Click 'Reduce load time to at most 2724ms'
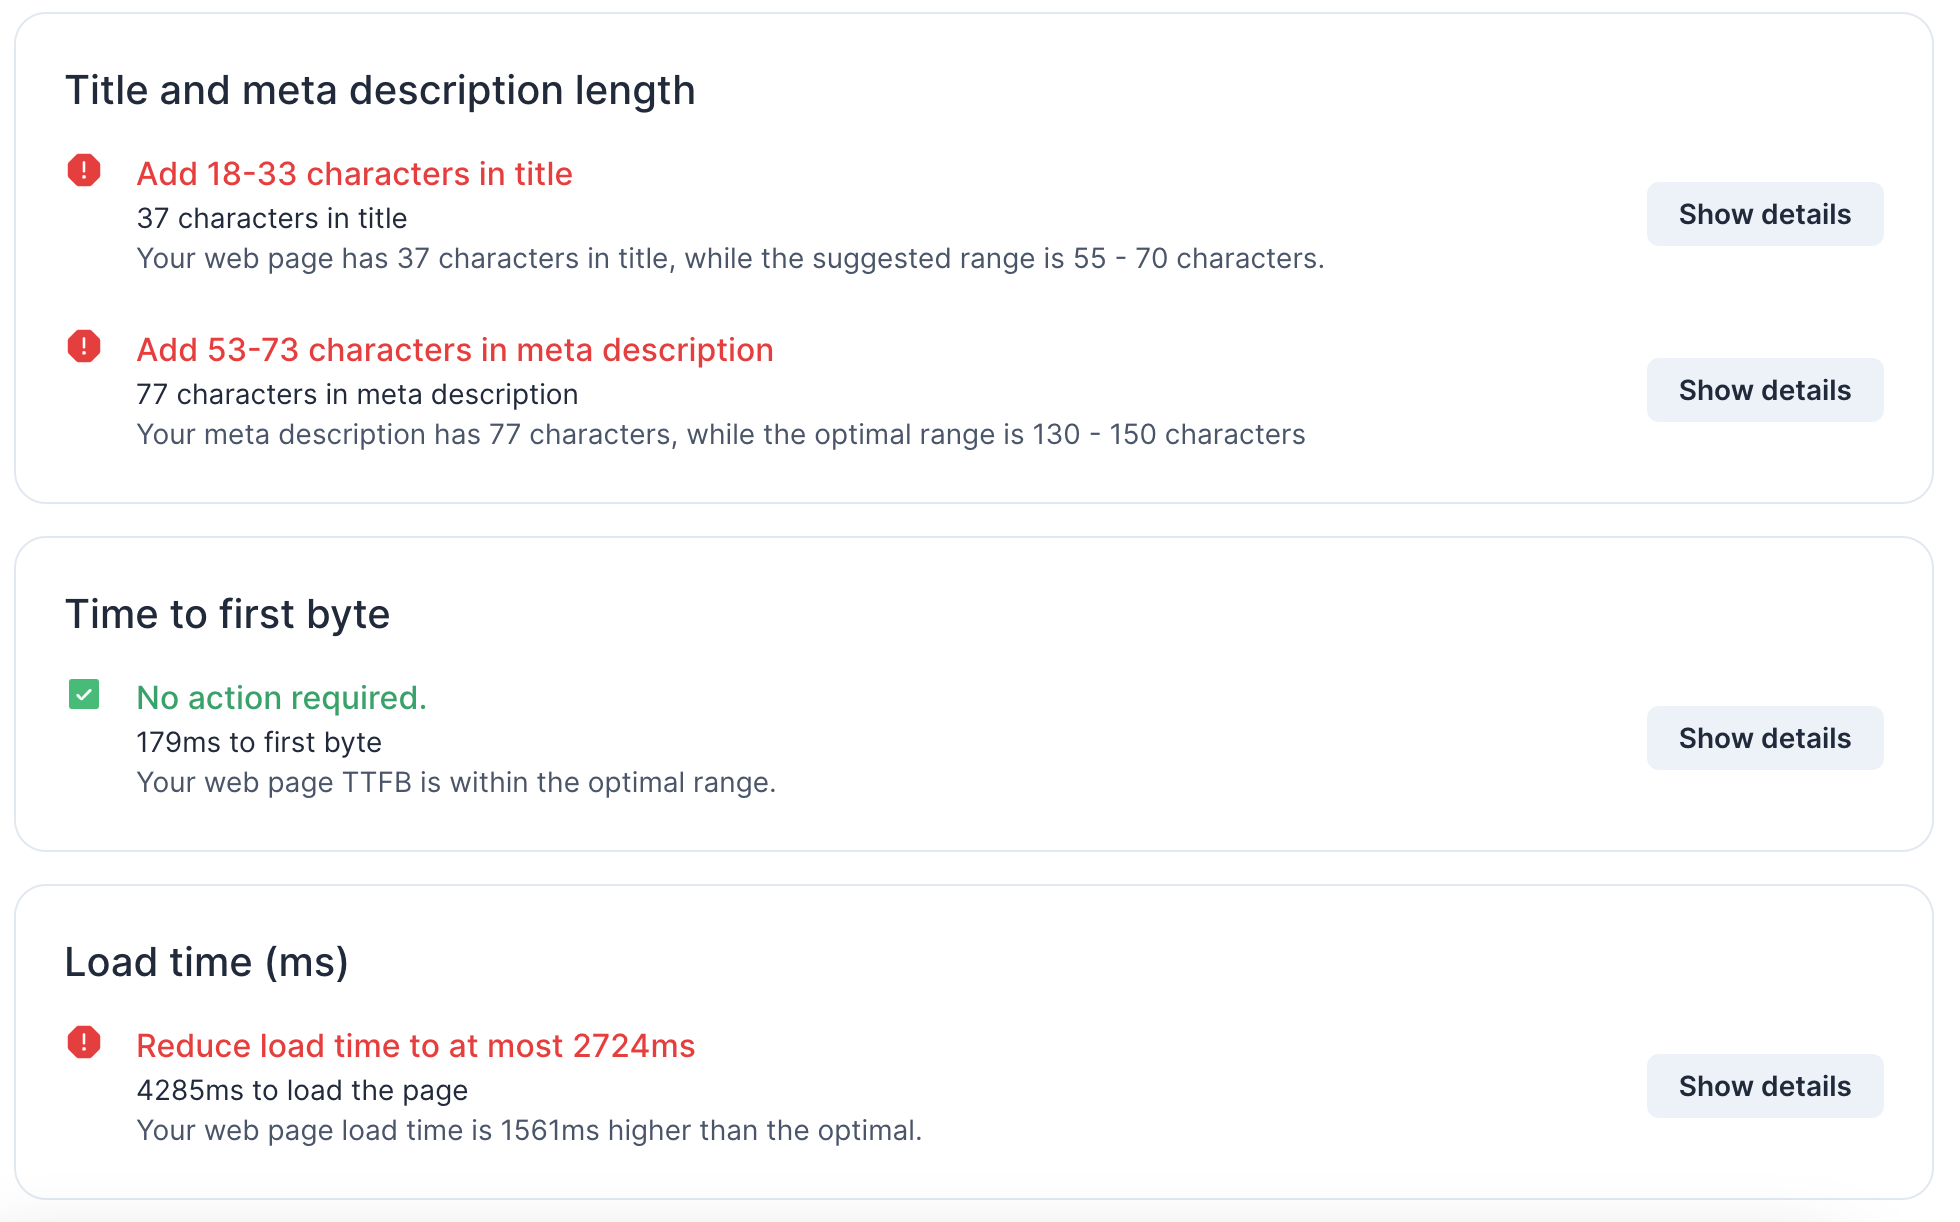Viewport: 1960px width, 1222px height. [x=415, y=1046]
